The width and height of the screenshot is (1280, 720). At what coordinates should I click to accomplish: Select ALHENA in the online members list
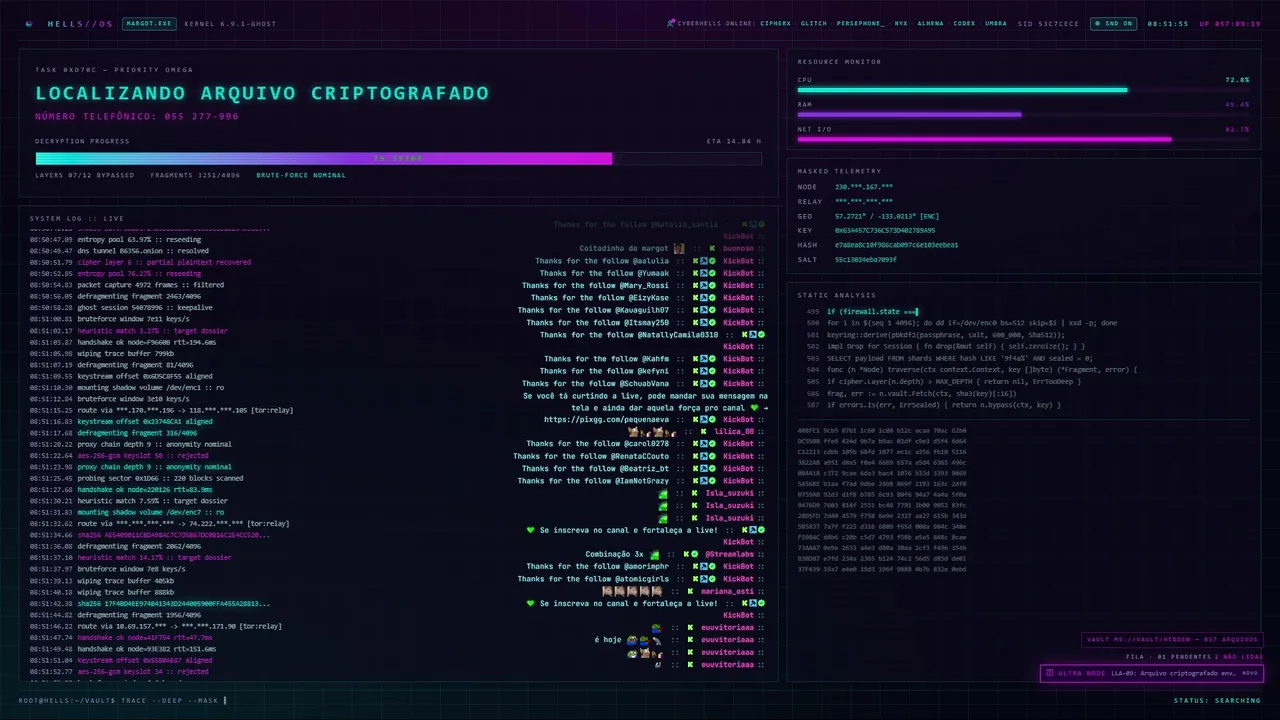point(930,23)
